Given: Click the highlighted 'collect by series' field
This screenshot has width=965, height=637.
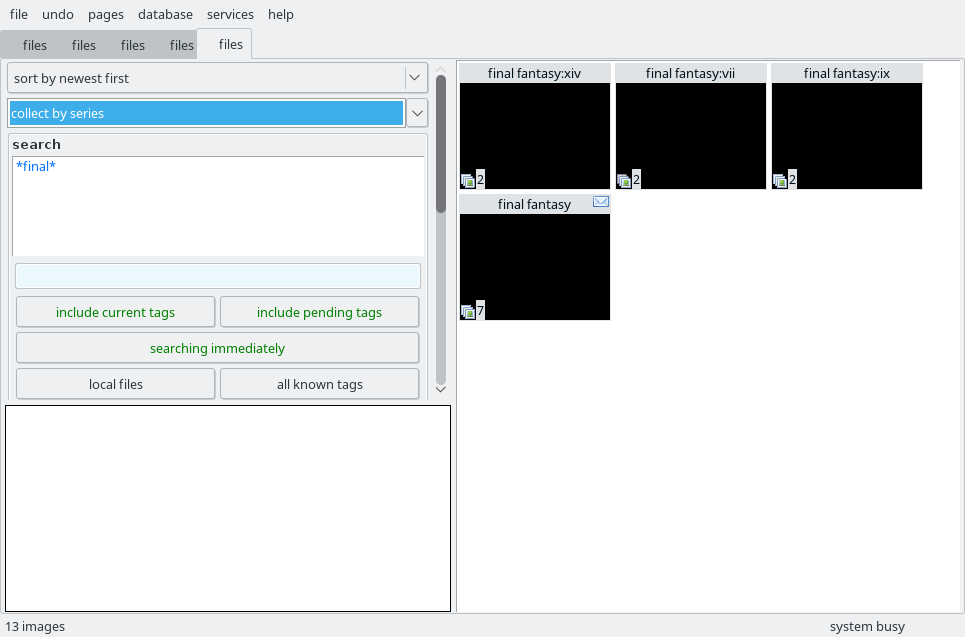Looking at the screenshot, I should click(x=207, y=113).
